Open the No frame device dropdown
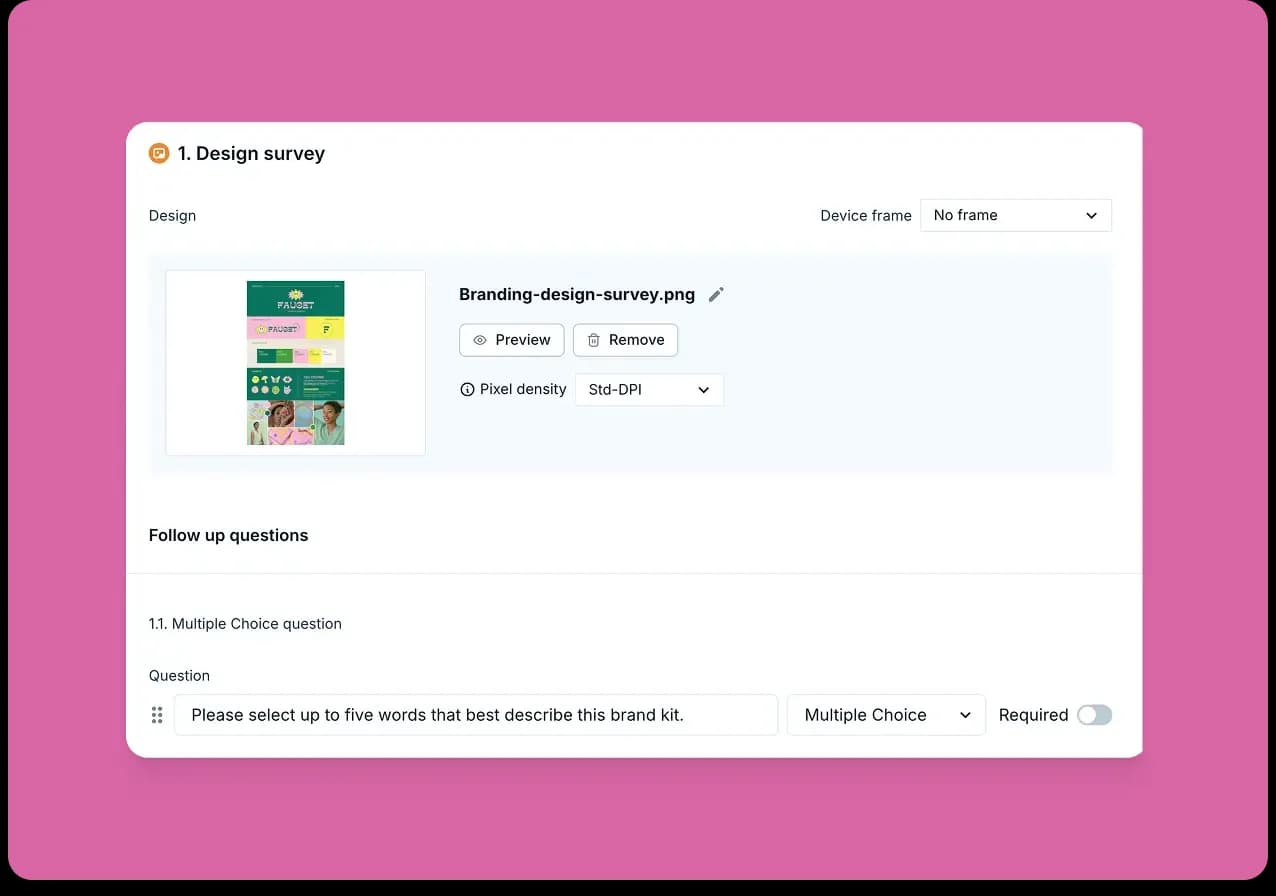 click(x=1015, y=215)
